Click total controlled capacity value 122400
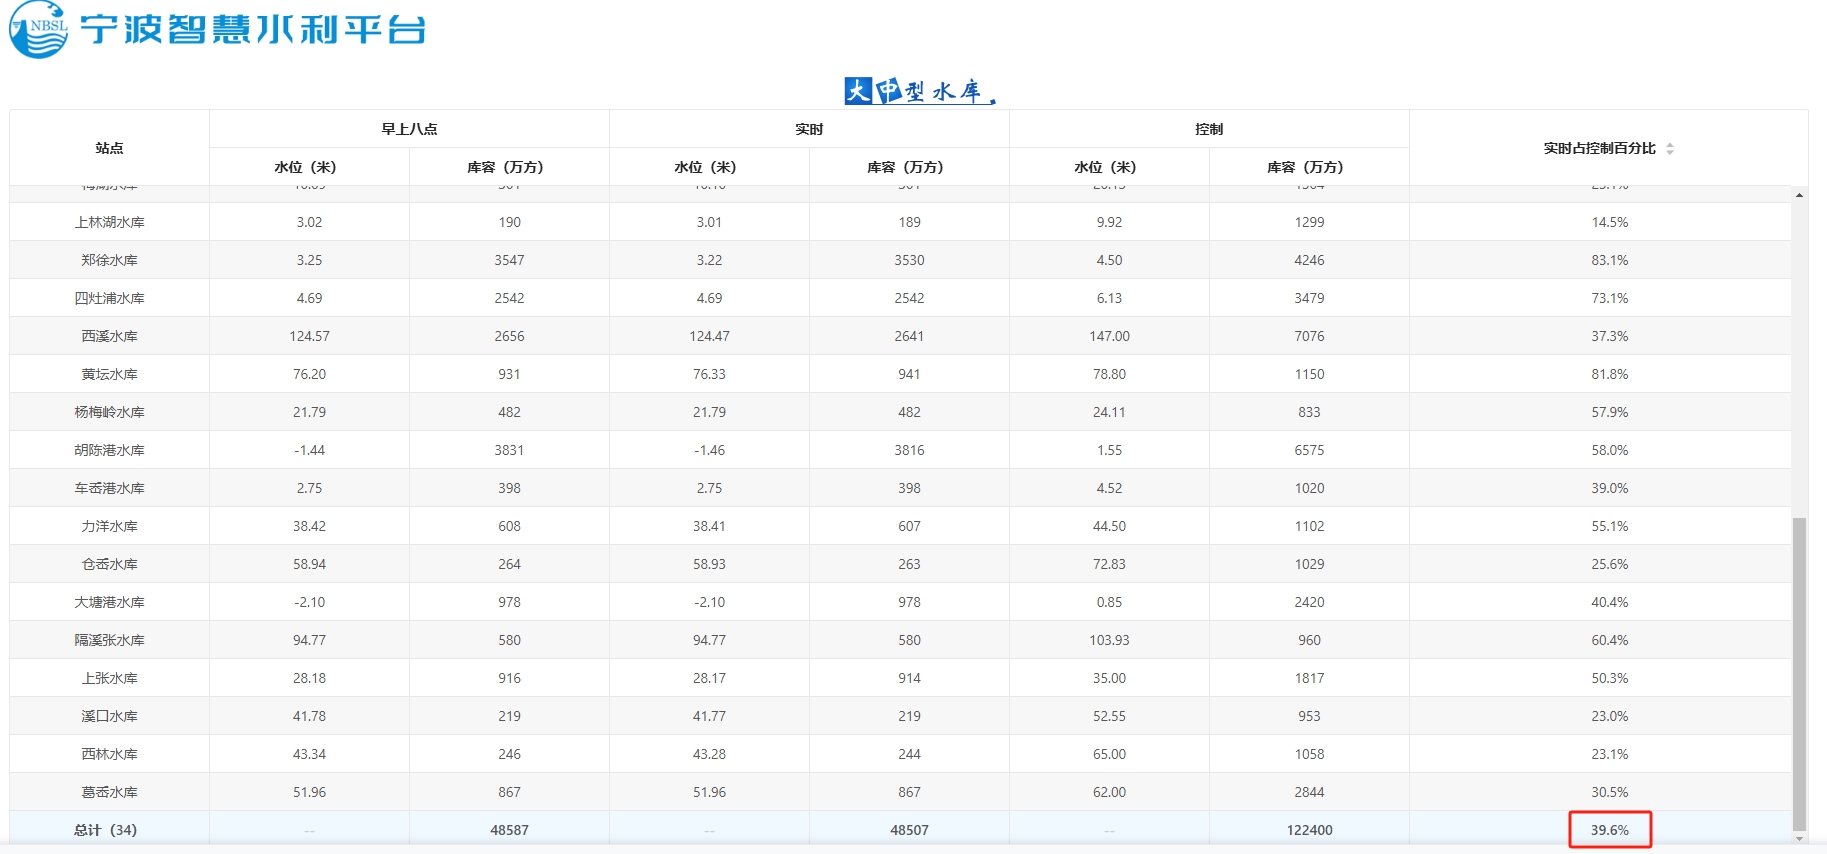 (x=1309, y=830)
